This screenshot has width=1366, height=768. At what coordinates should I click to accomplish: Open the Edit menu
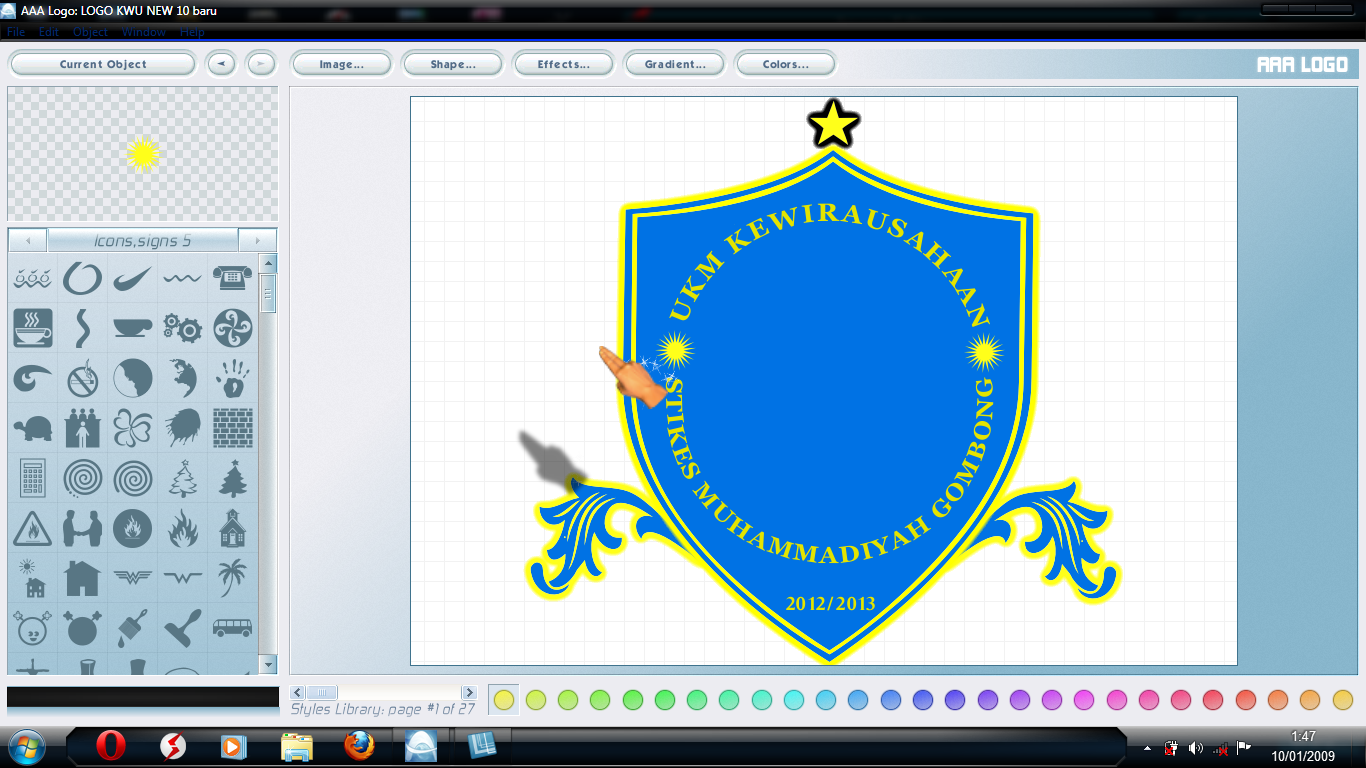click(48, 32)
